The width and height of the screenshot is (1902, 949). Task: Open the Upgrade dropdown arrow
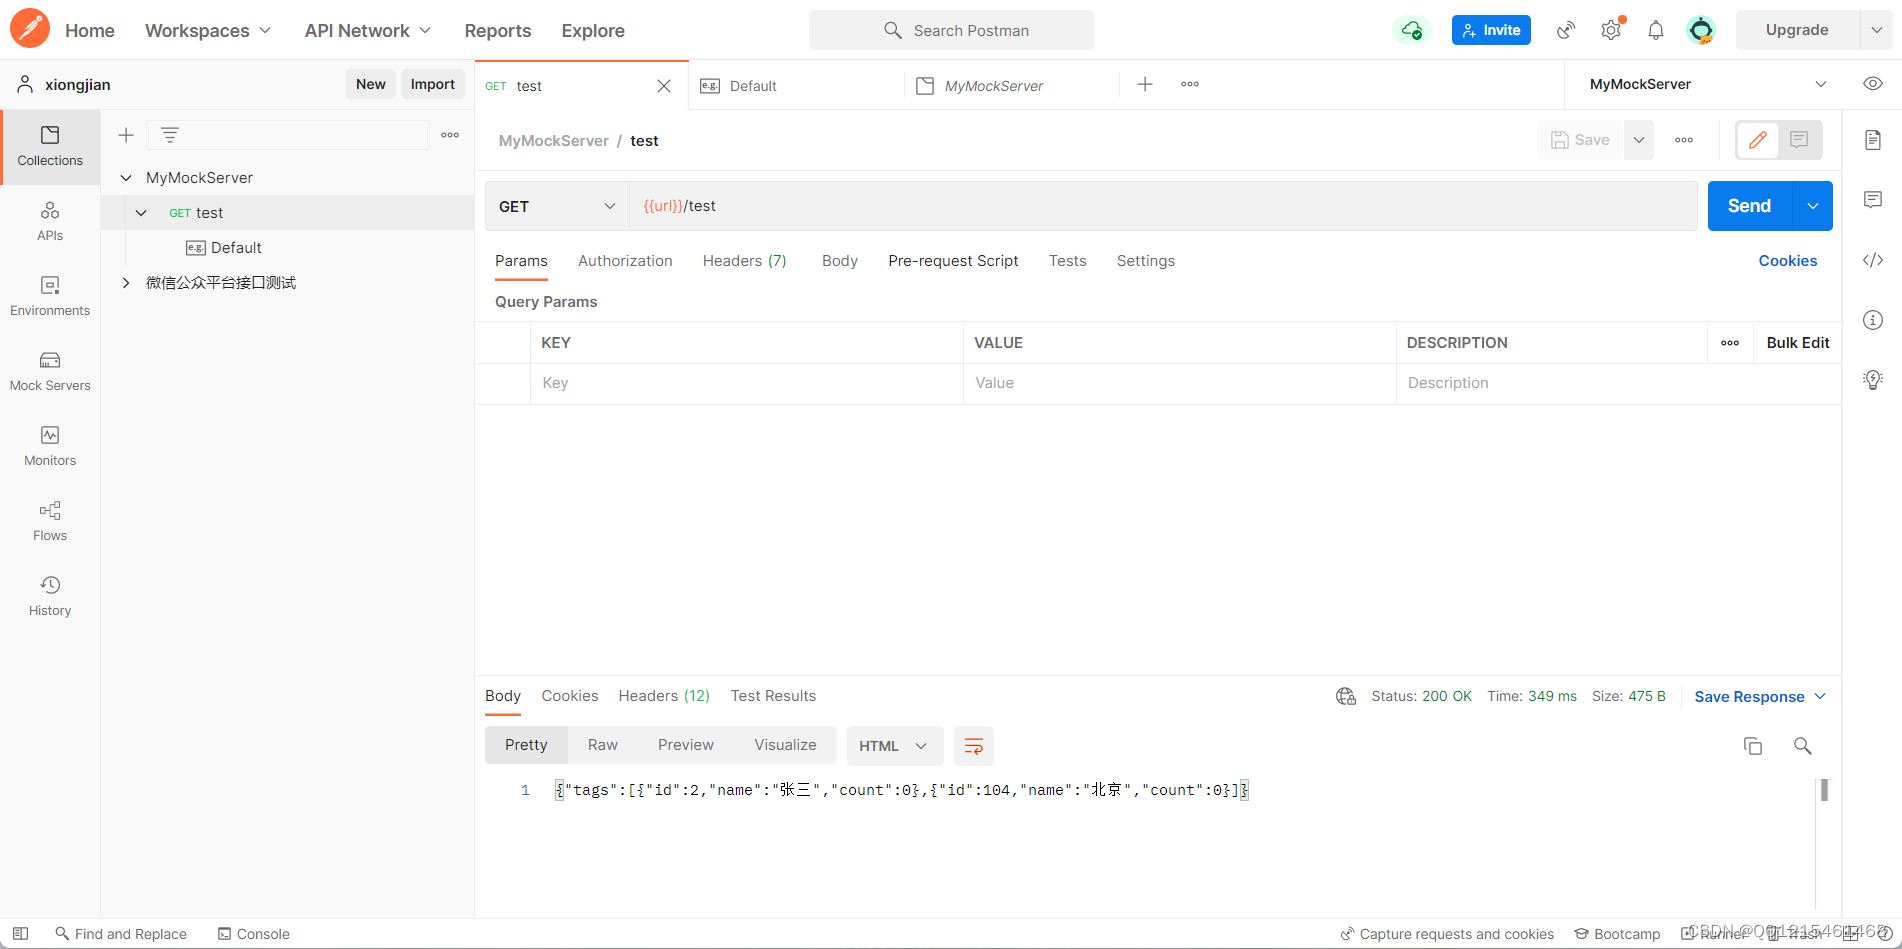(1876, 30)
